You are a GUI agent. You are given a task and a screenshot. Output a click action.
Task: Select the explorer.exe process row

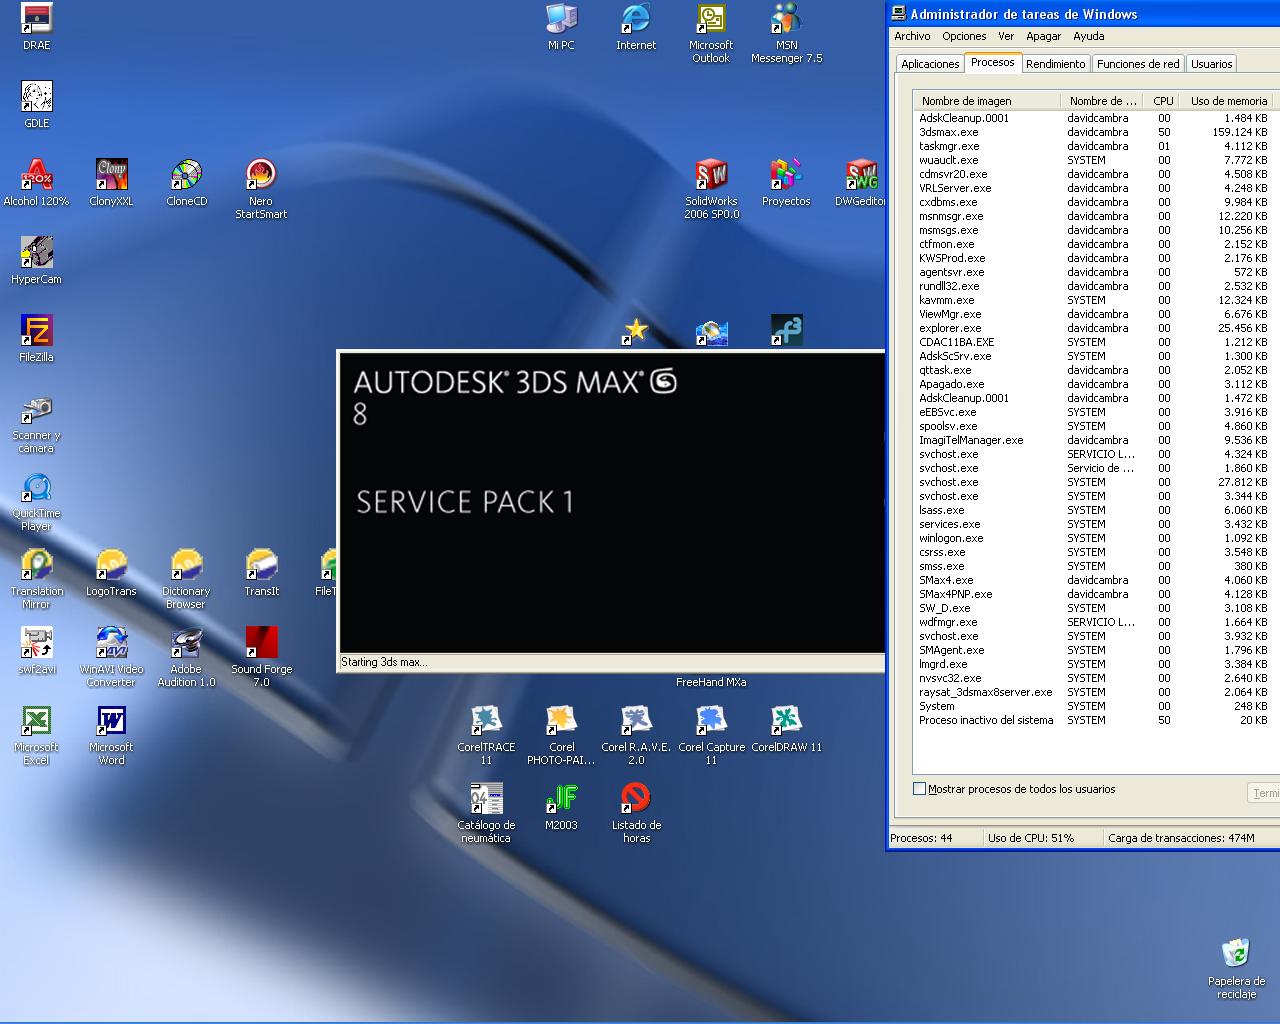pyautogui.click(x=1094, y=328)
